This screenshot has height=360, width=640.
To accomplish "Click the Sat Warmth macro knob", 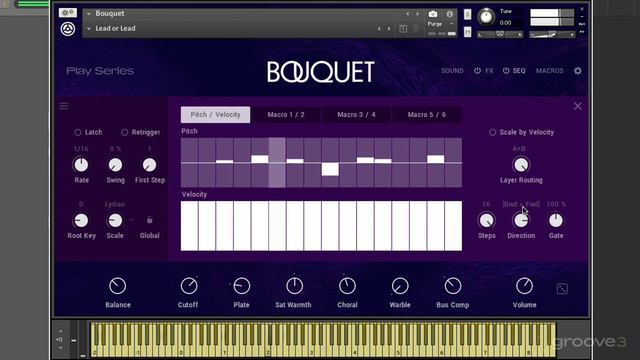I will [294, 286].
